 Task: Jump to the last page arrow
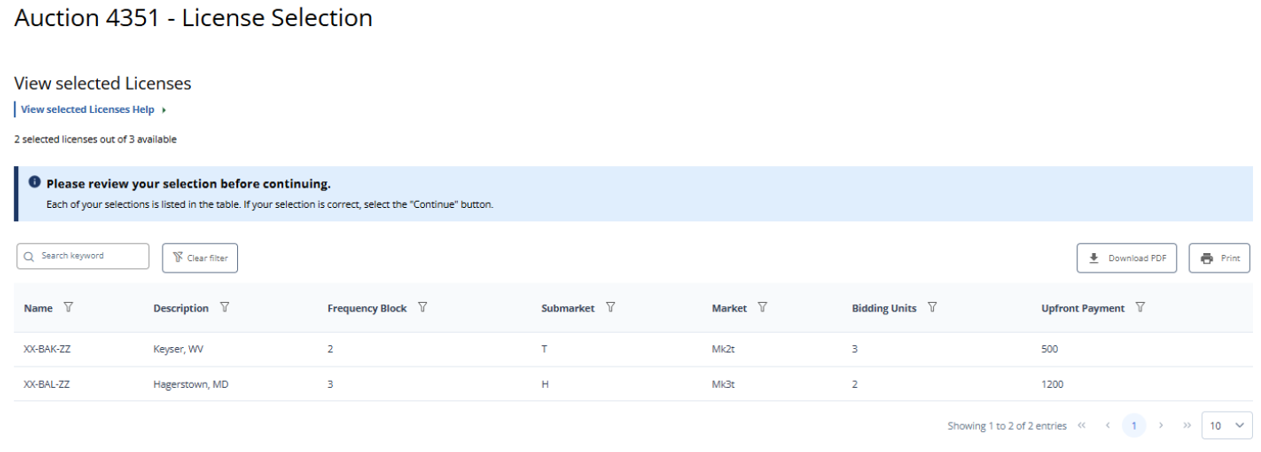click(x=1186, y=426)
